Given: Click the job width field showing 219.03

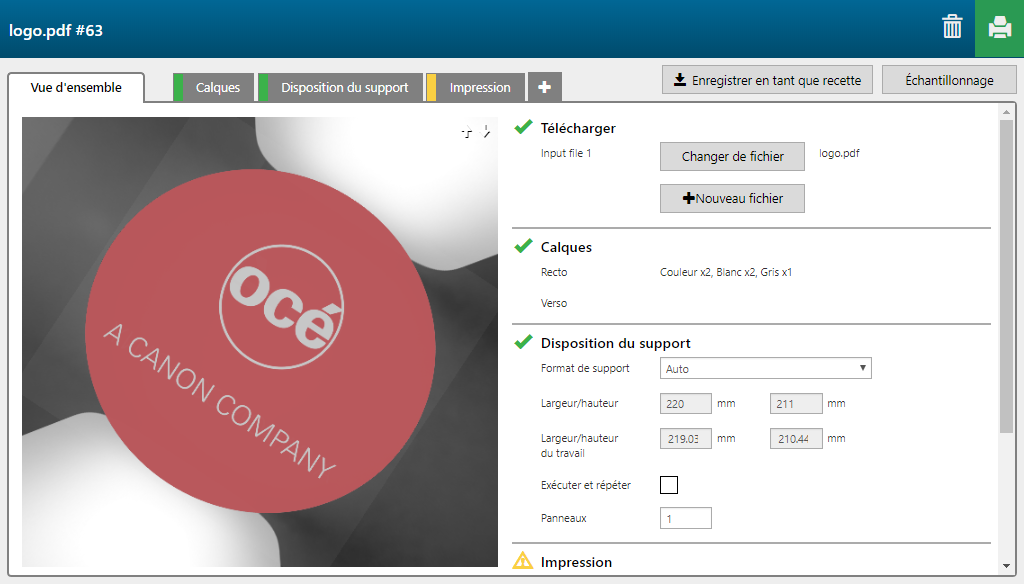Looking at the screenshot, I should pyautogui.click(x=686, y=438).
